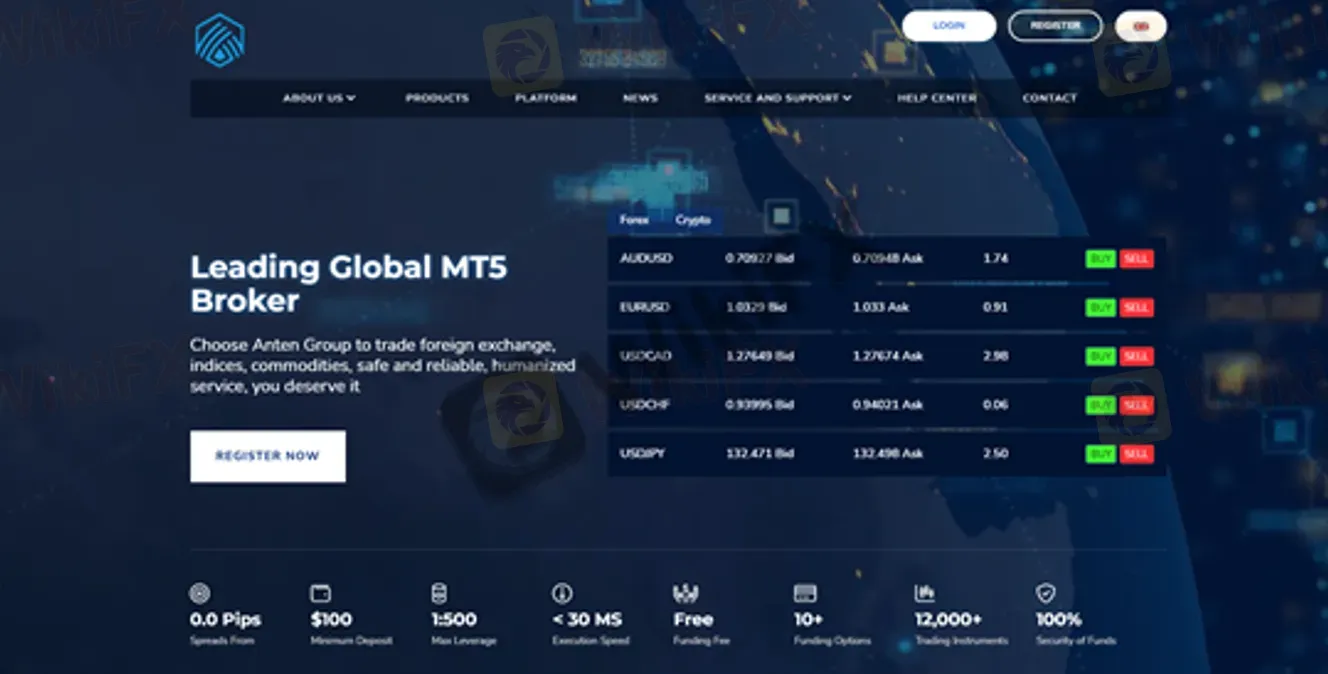The height and width of the screenshot is (674, 1328).
Task: Switch to the Crypto tab
Action: coord(693,220)
